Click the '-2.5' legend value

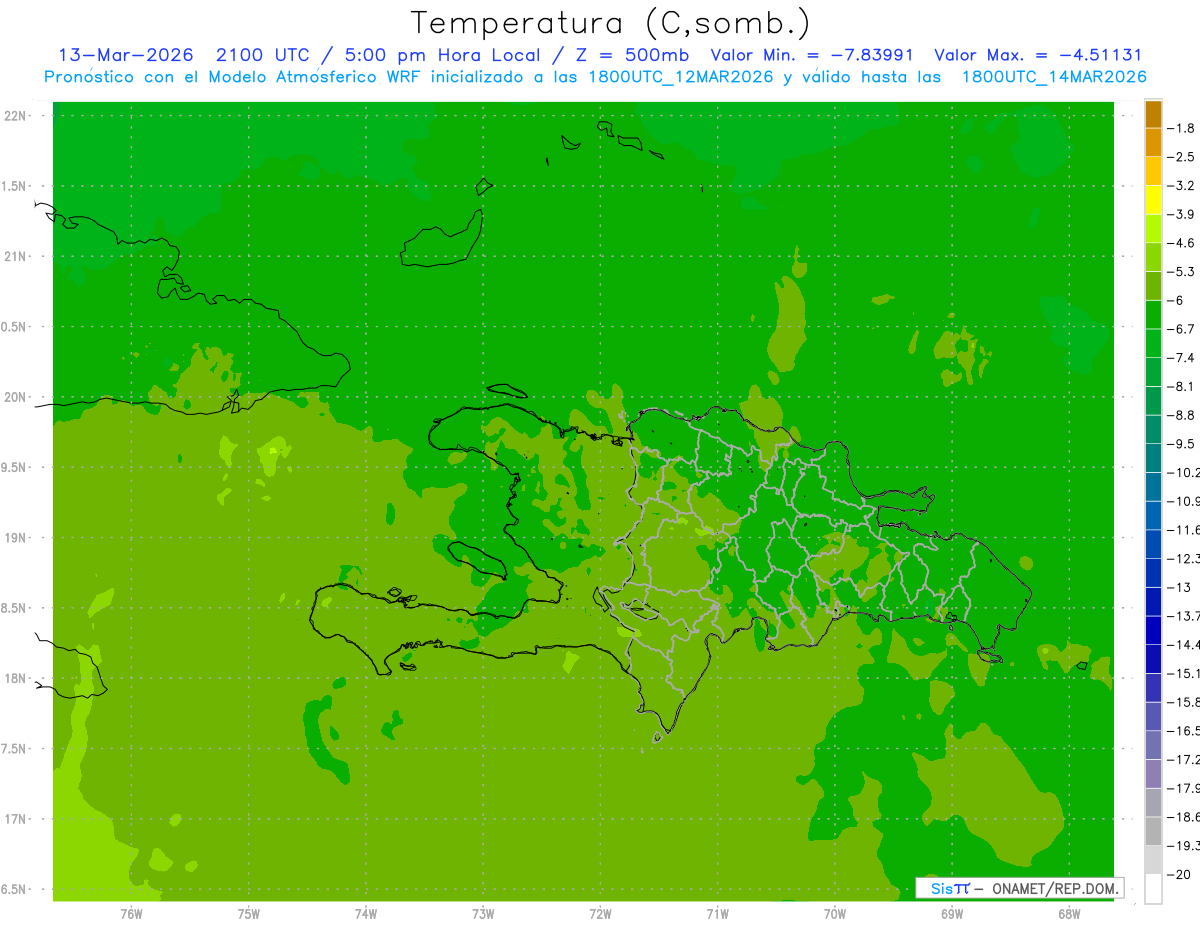pos(1181,157)
